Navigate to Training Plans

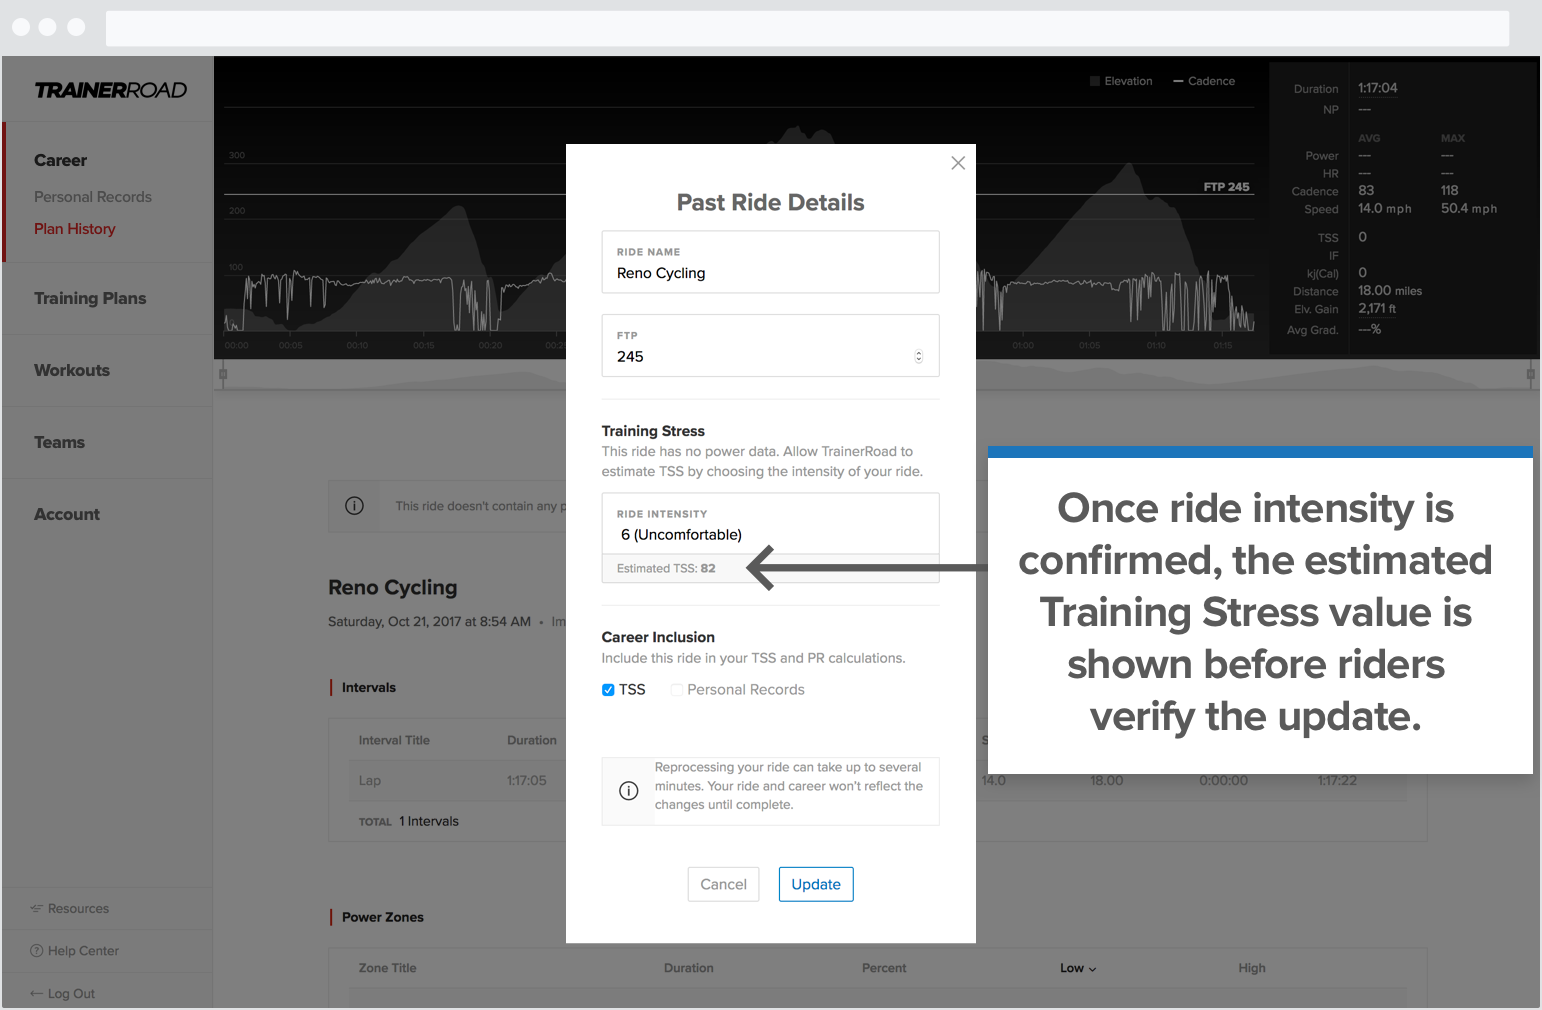90,298
